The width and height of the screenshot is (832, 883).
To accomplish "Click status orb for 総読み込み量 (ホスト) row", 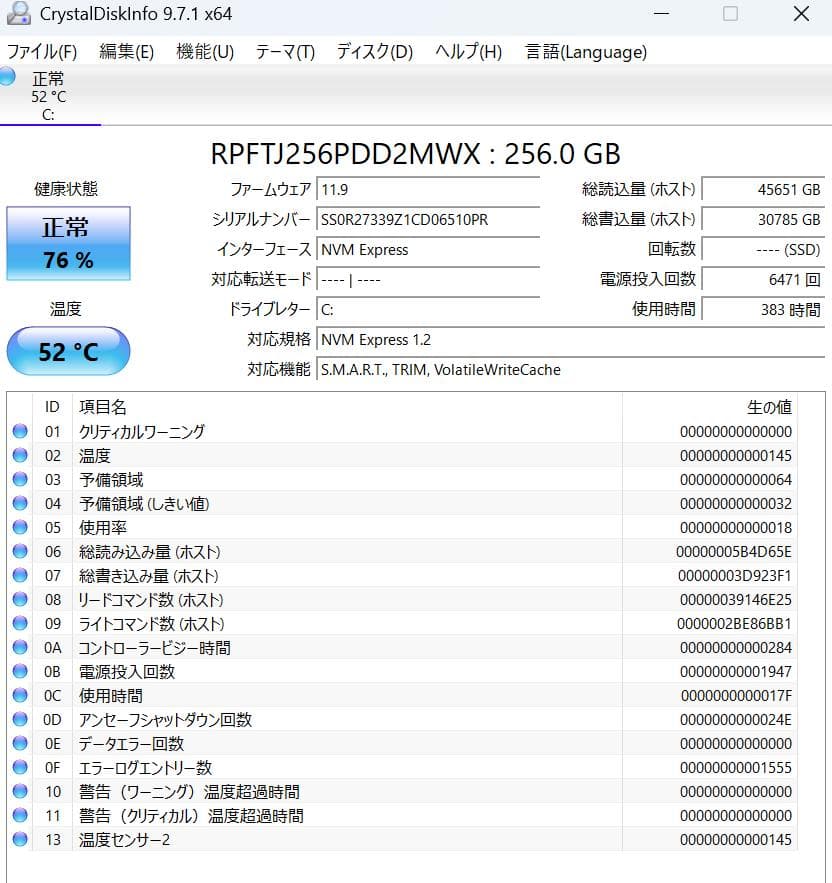I will (20, 551).
